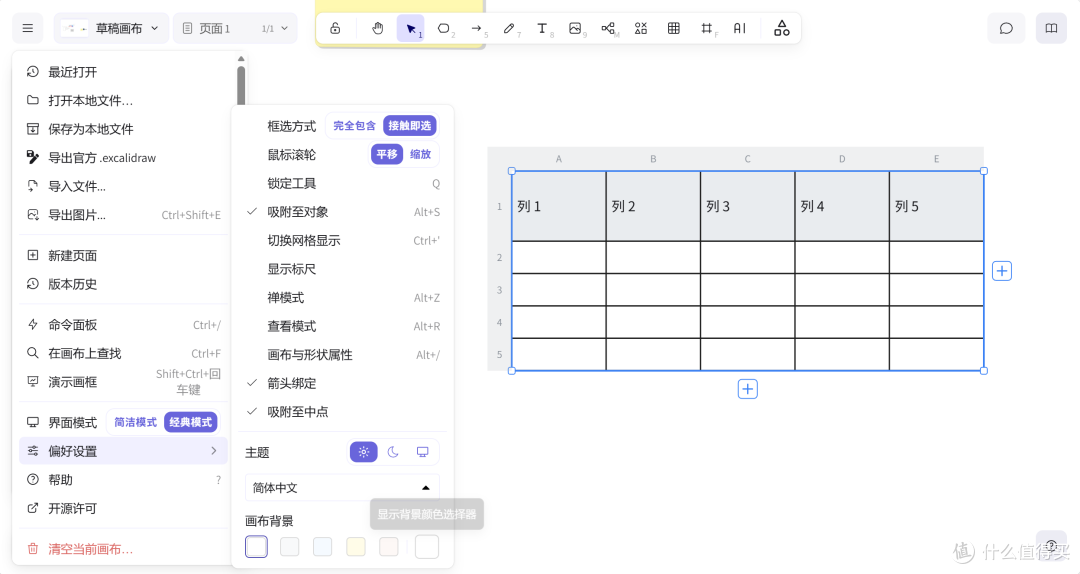Click 最近打开 menu item

[x=123, y=72]
